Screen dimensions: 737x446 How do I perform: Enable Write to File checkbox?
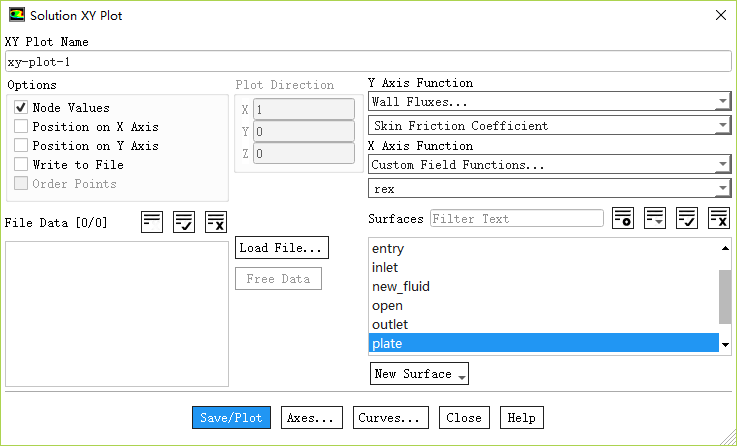pyautogui.click(x=21, y=165)
